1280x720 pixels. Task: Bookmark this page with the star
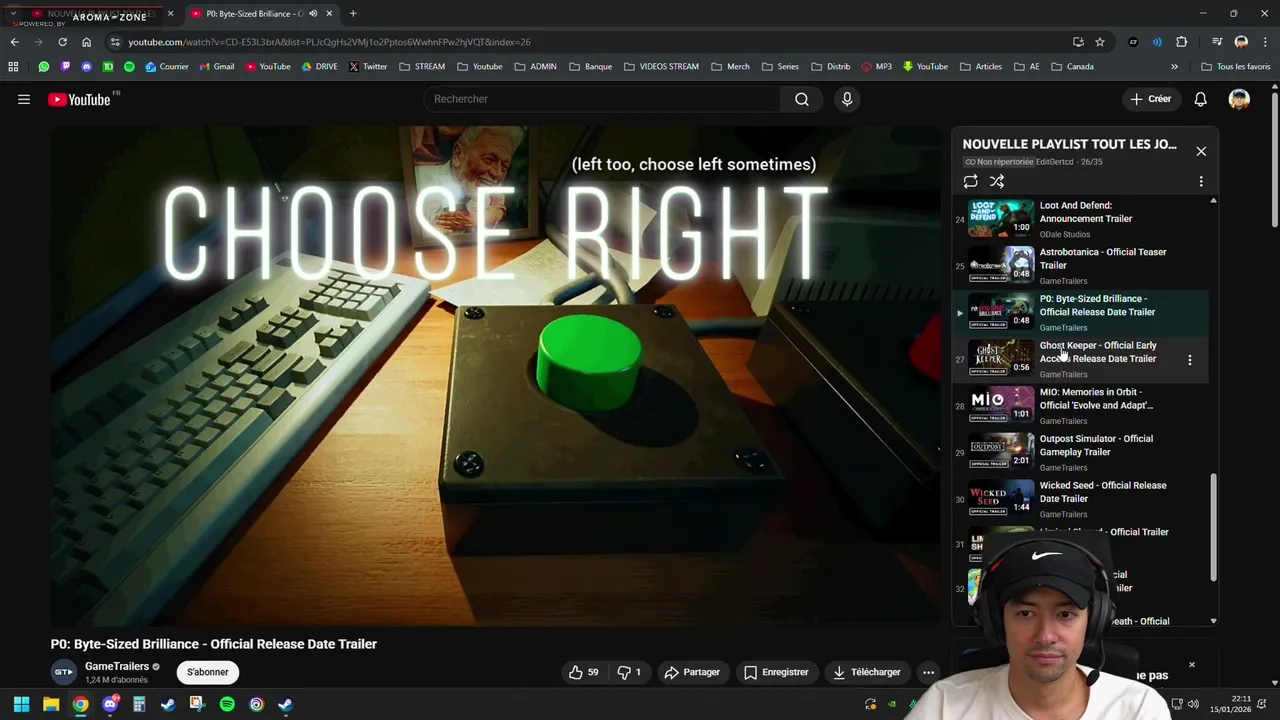pos(1100,42)
